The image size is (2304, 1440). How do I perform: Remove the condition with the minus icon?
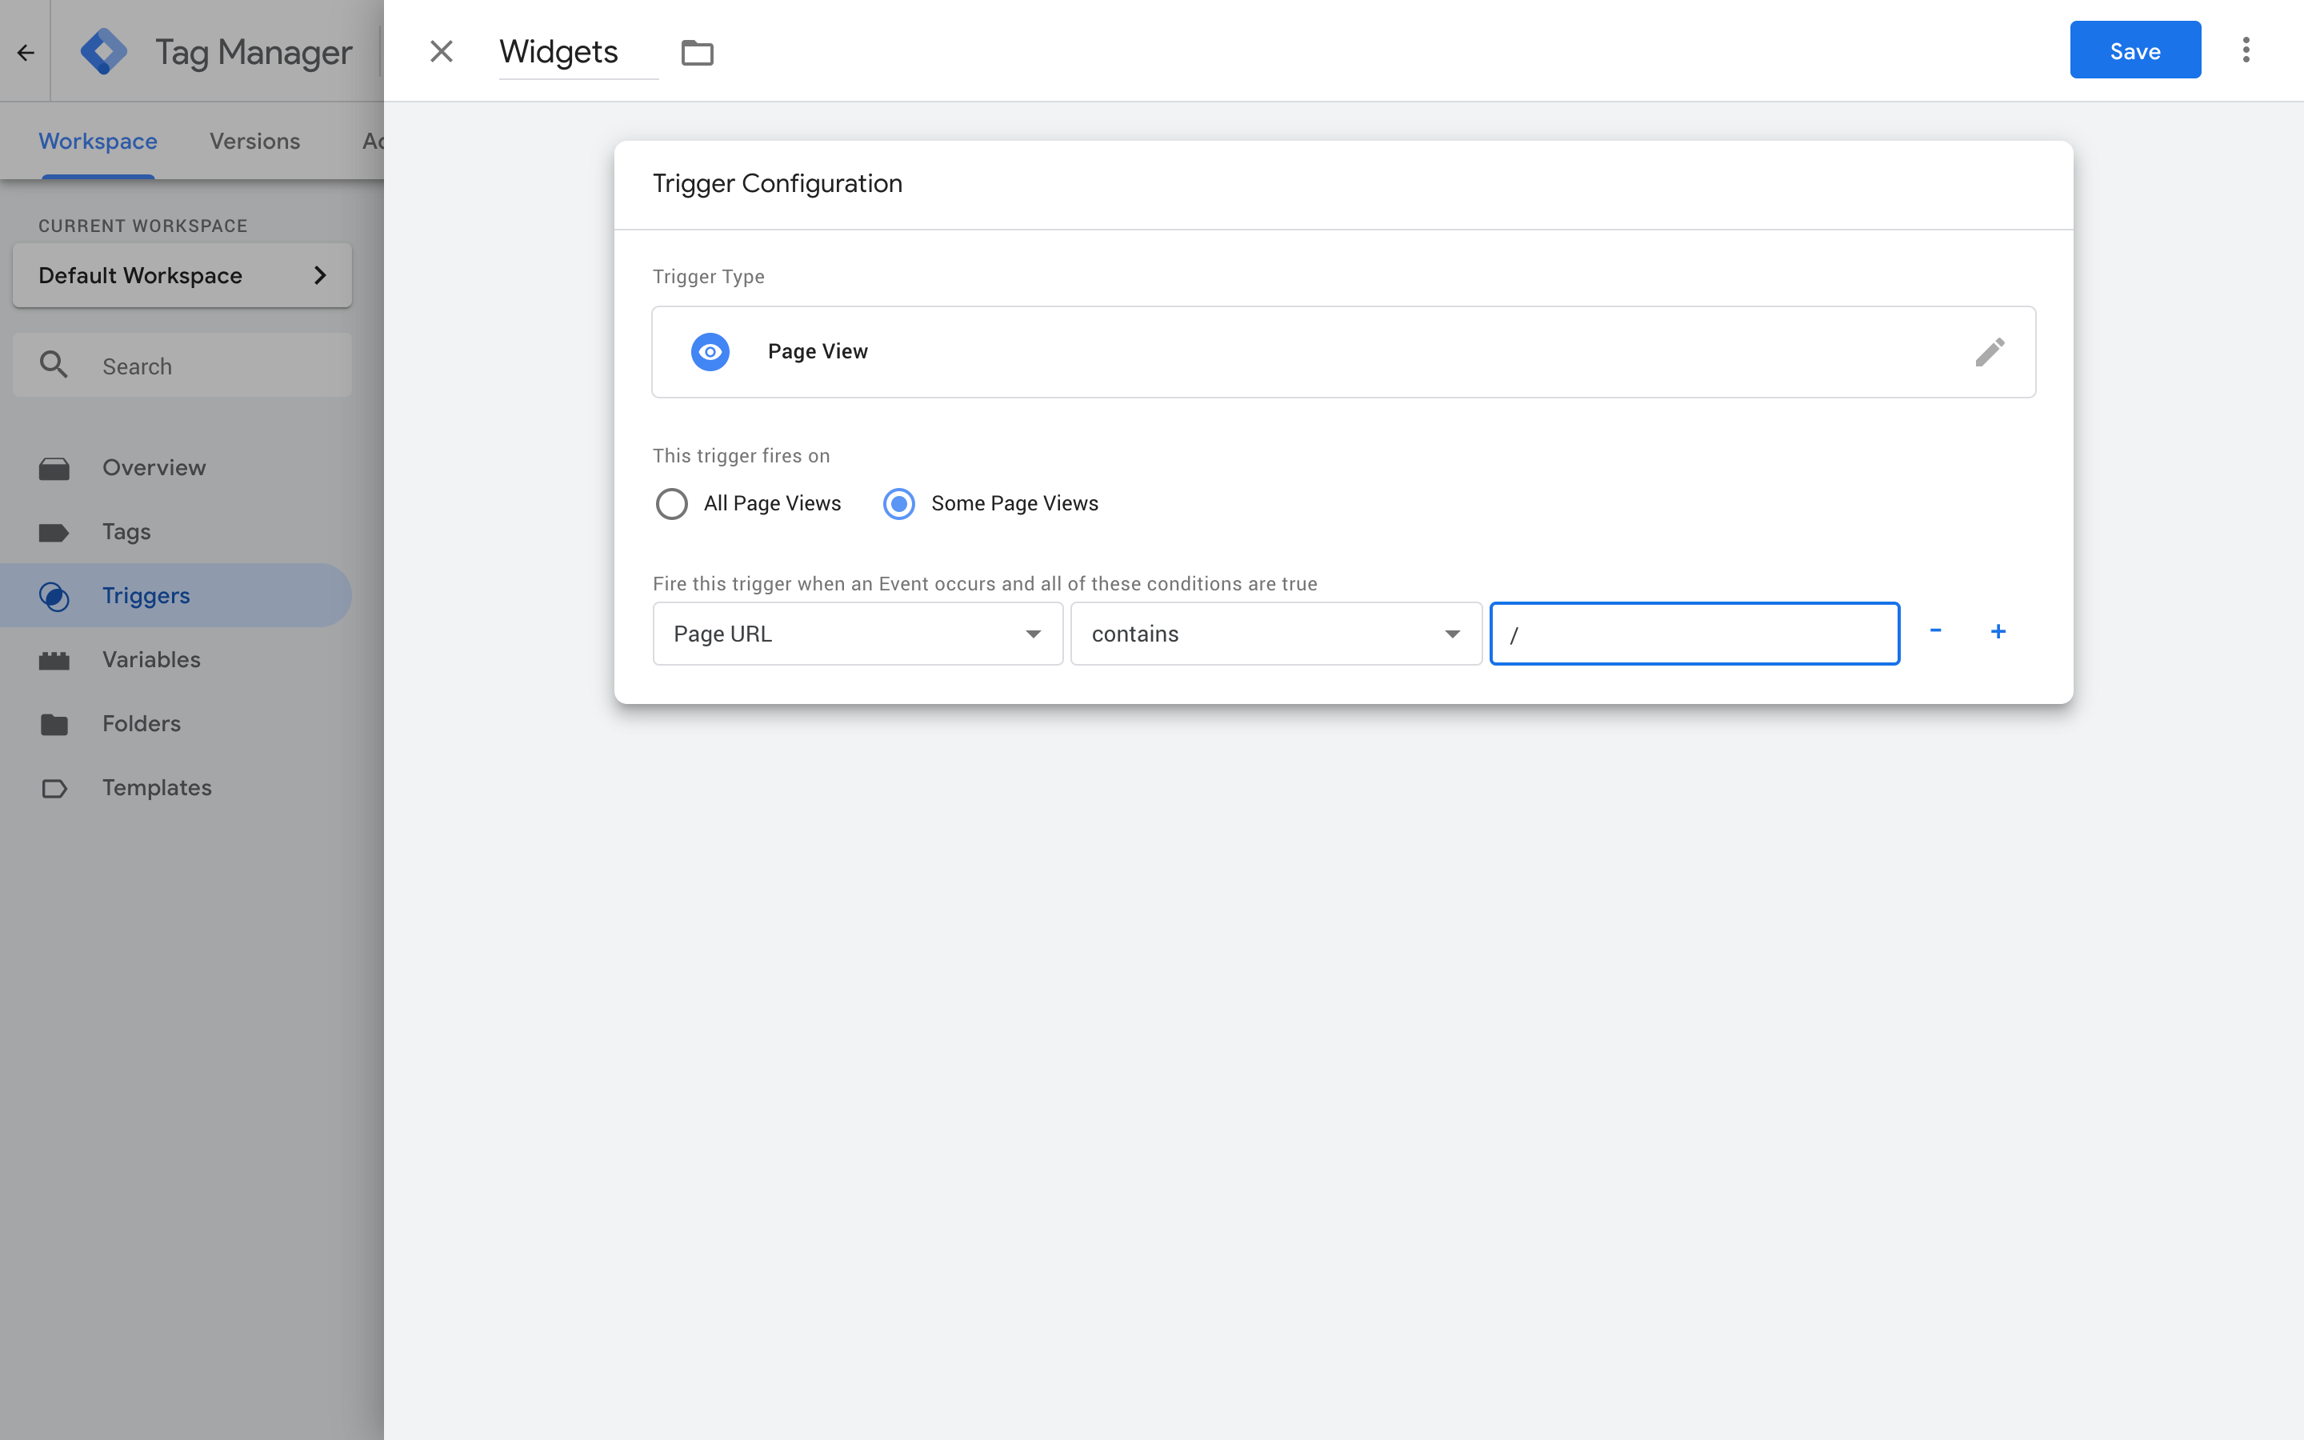(x=1935, y=631)
